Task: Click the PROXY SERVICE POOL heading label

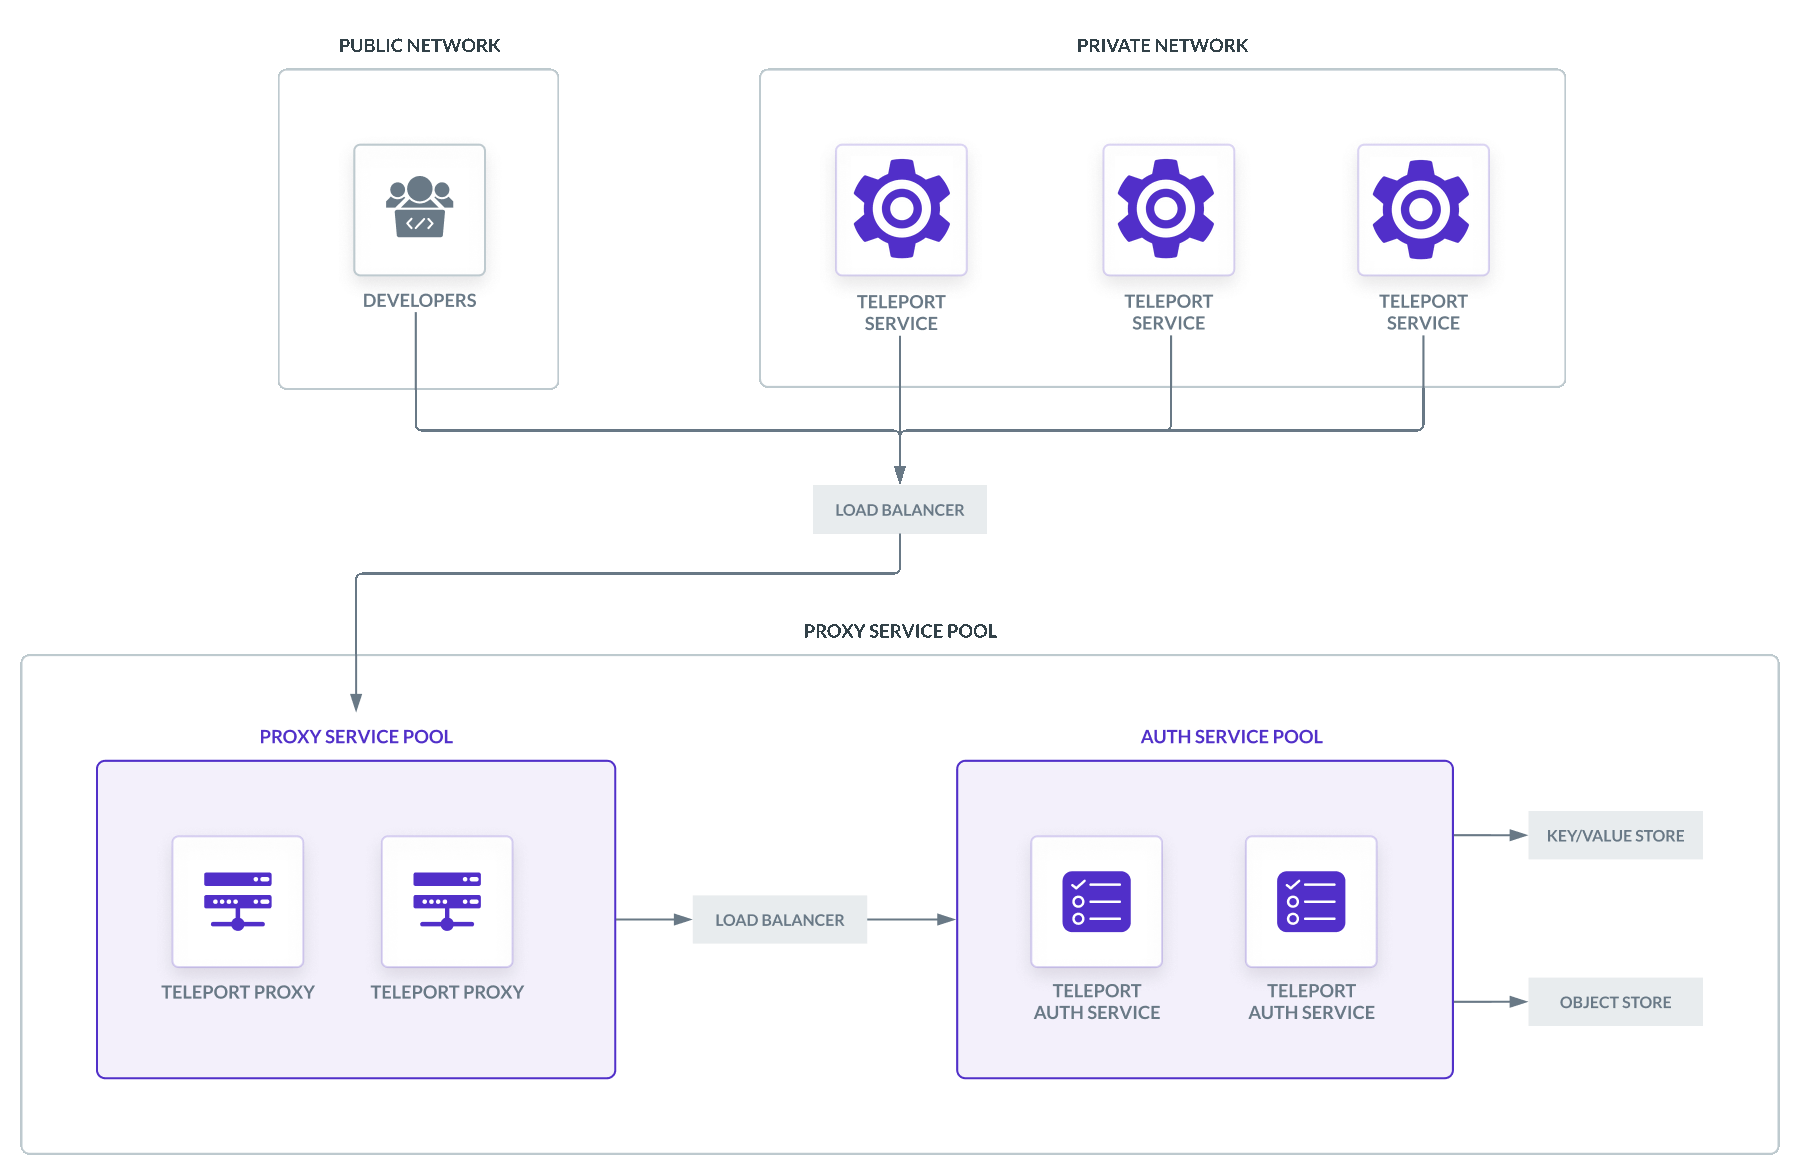Action: click(356, 736)
